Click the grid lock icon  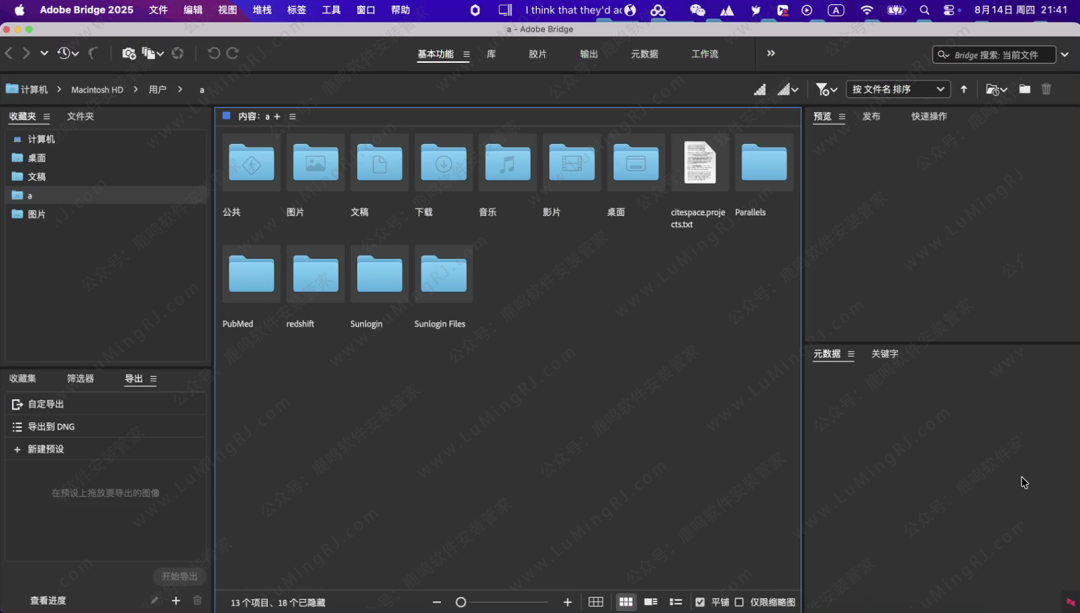pos(596,602)
